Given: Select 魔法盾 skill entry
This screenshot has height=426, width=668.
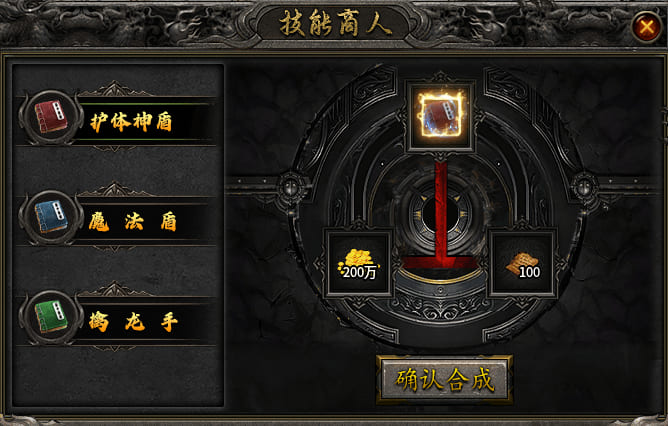Looking at the screenshot, I should click(x=116, y=220).
